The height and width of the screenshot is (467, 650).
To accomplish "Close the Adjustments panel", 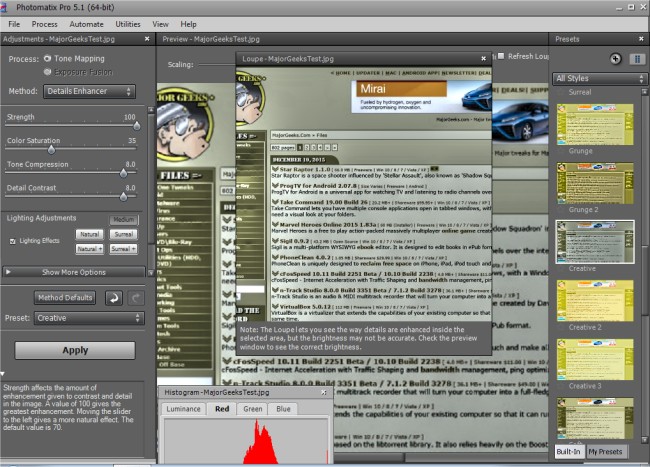I will click(x=148, y=38).
